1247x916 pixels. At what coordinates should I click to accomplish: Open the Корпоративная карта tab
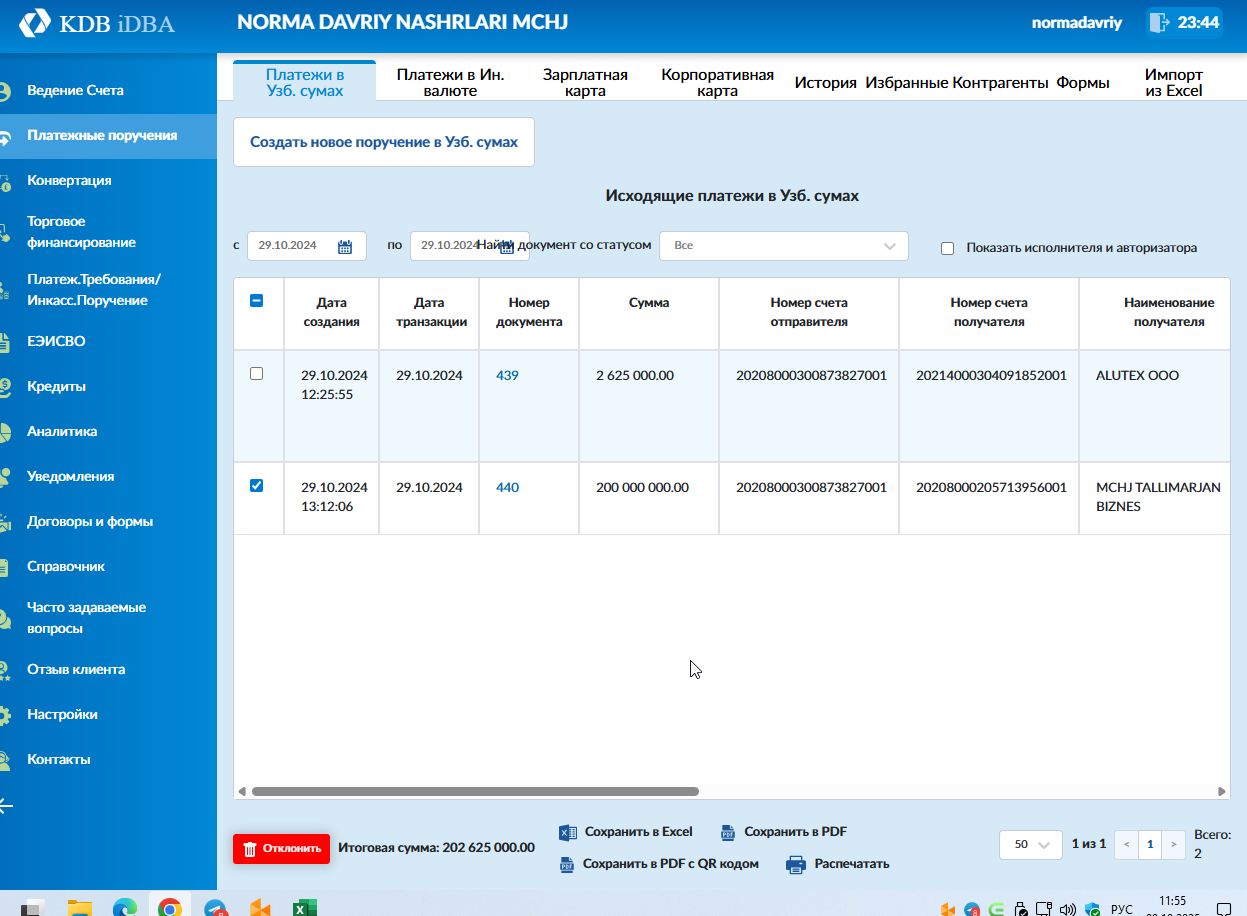(x=718, y=82)
